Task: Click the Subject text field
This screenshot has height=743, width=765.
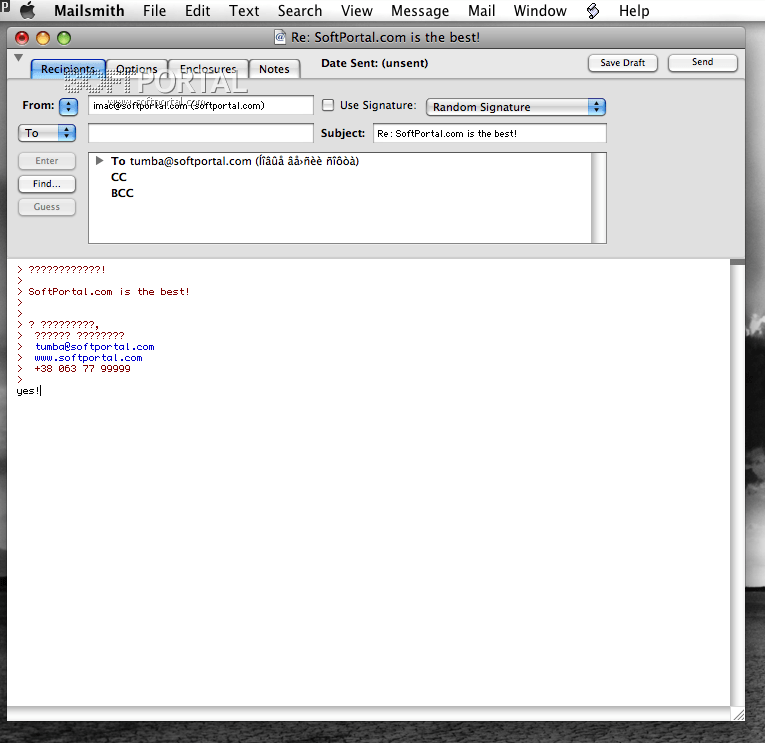Action: [490, 133]
